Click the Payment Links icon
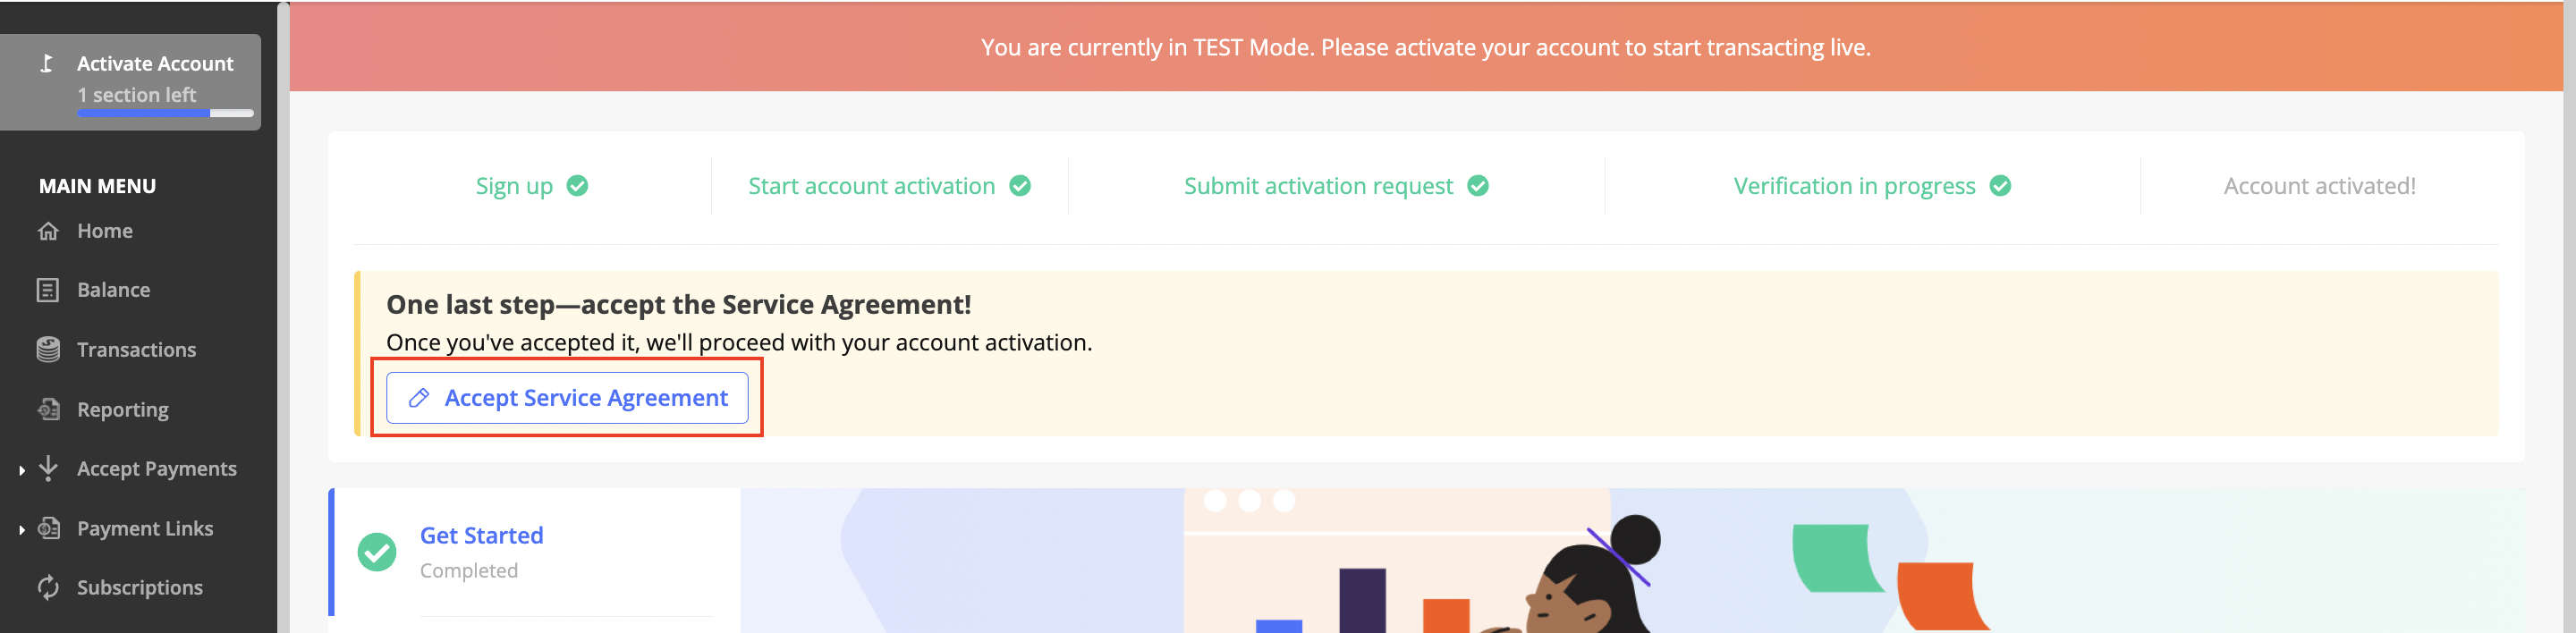Screen dimensions: 2576x633 click(x=48, y=528)
